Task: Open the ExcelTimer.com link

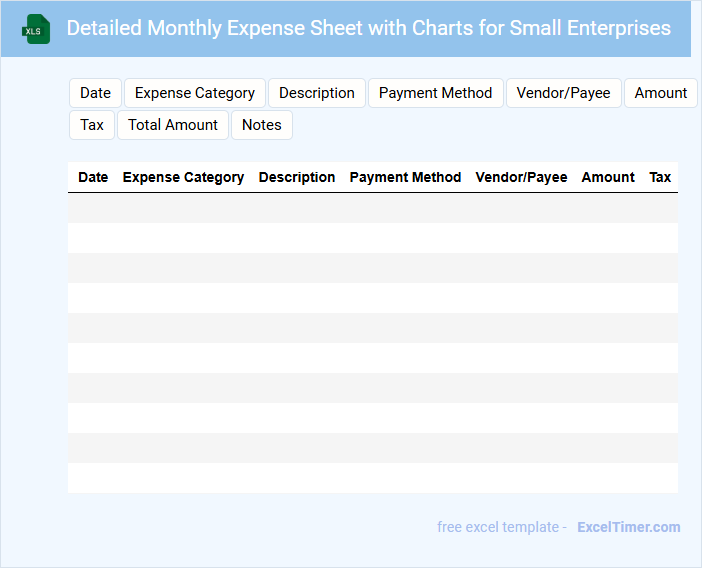Action: 628,527
